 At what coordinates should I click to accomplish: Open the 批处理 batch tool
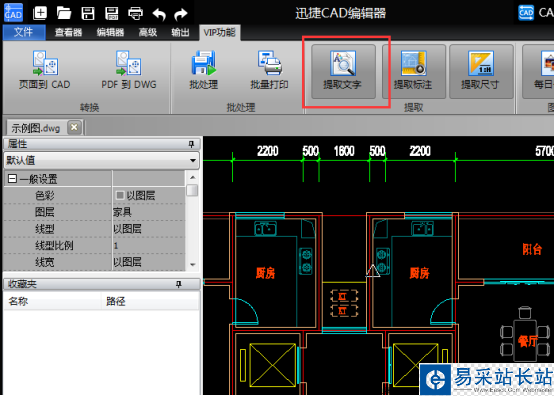(204, 70)
